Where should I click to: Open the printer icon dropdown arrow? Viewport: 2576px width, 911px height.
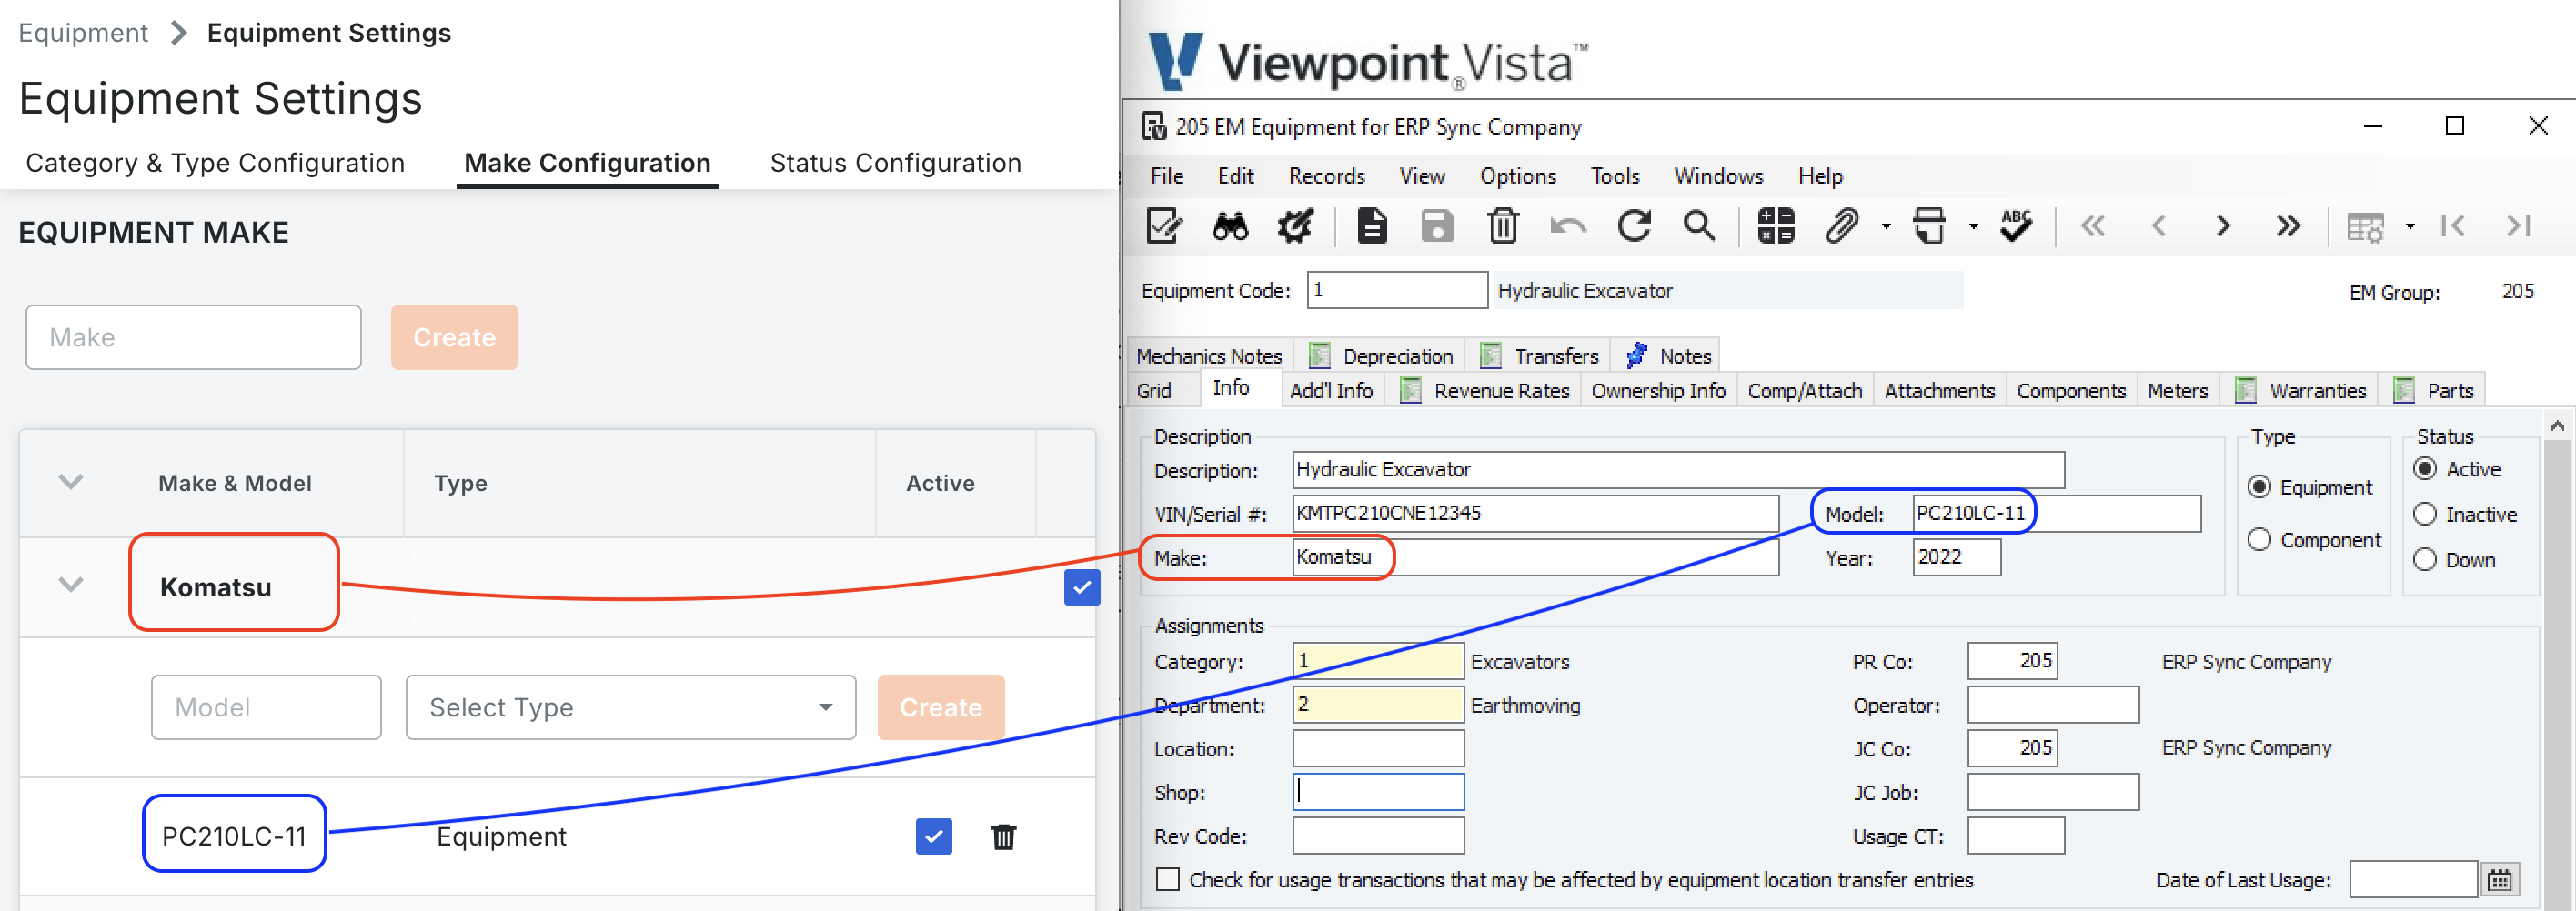pyautogui.click(x=1973, y=227)
